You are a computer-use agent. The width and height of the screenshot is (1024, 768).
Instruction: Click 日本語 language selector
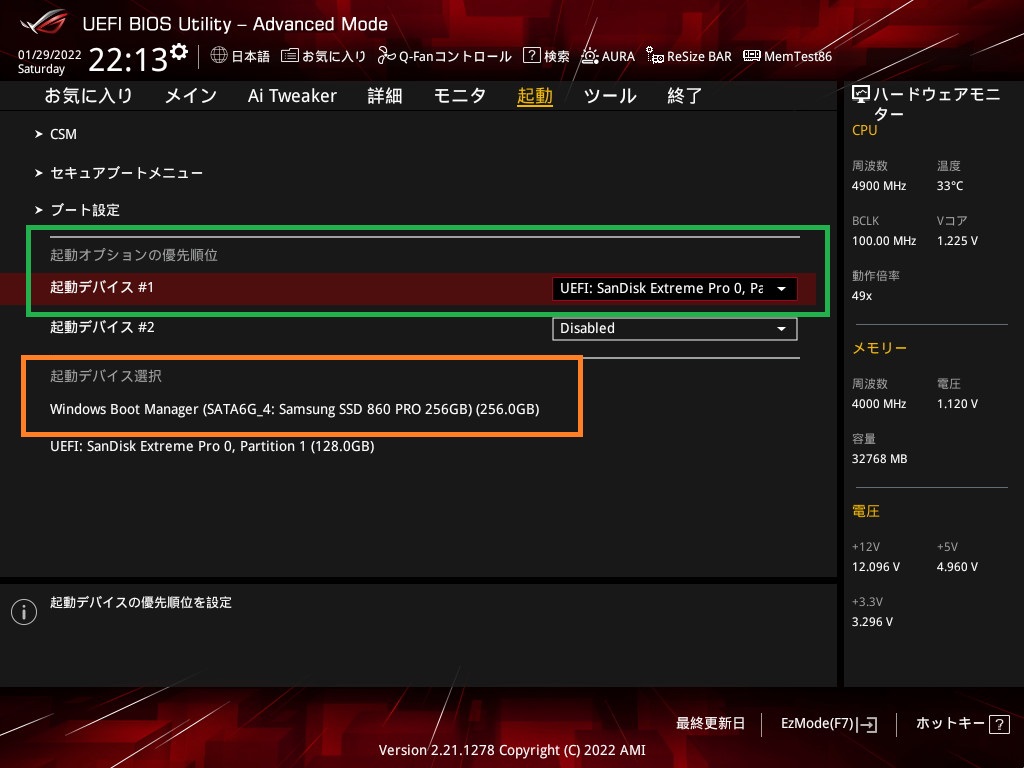point(251,57)
